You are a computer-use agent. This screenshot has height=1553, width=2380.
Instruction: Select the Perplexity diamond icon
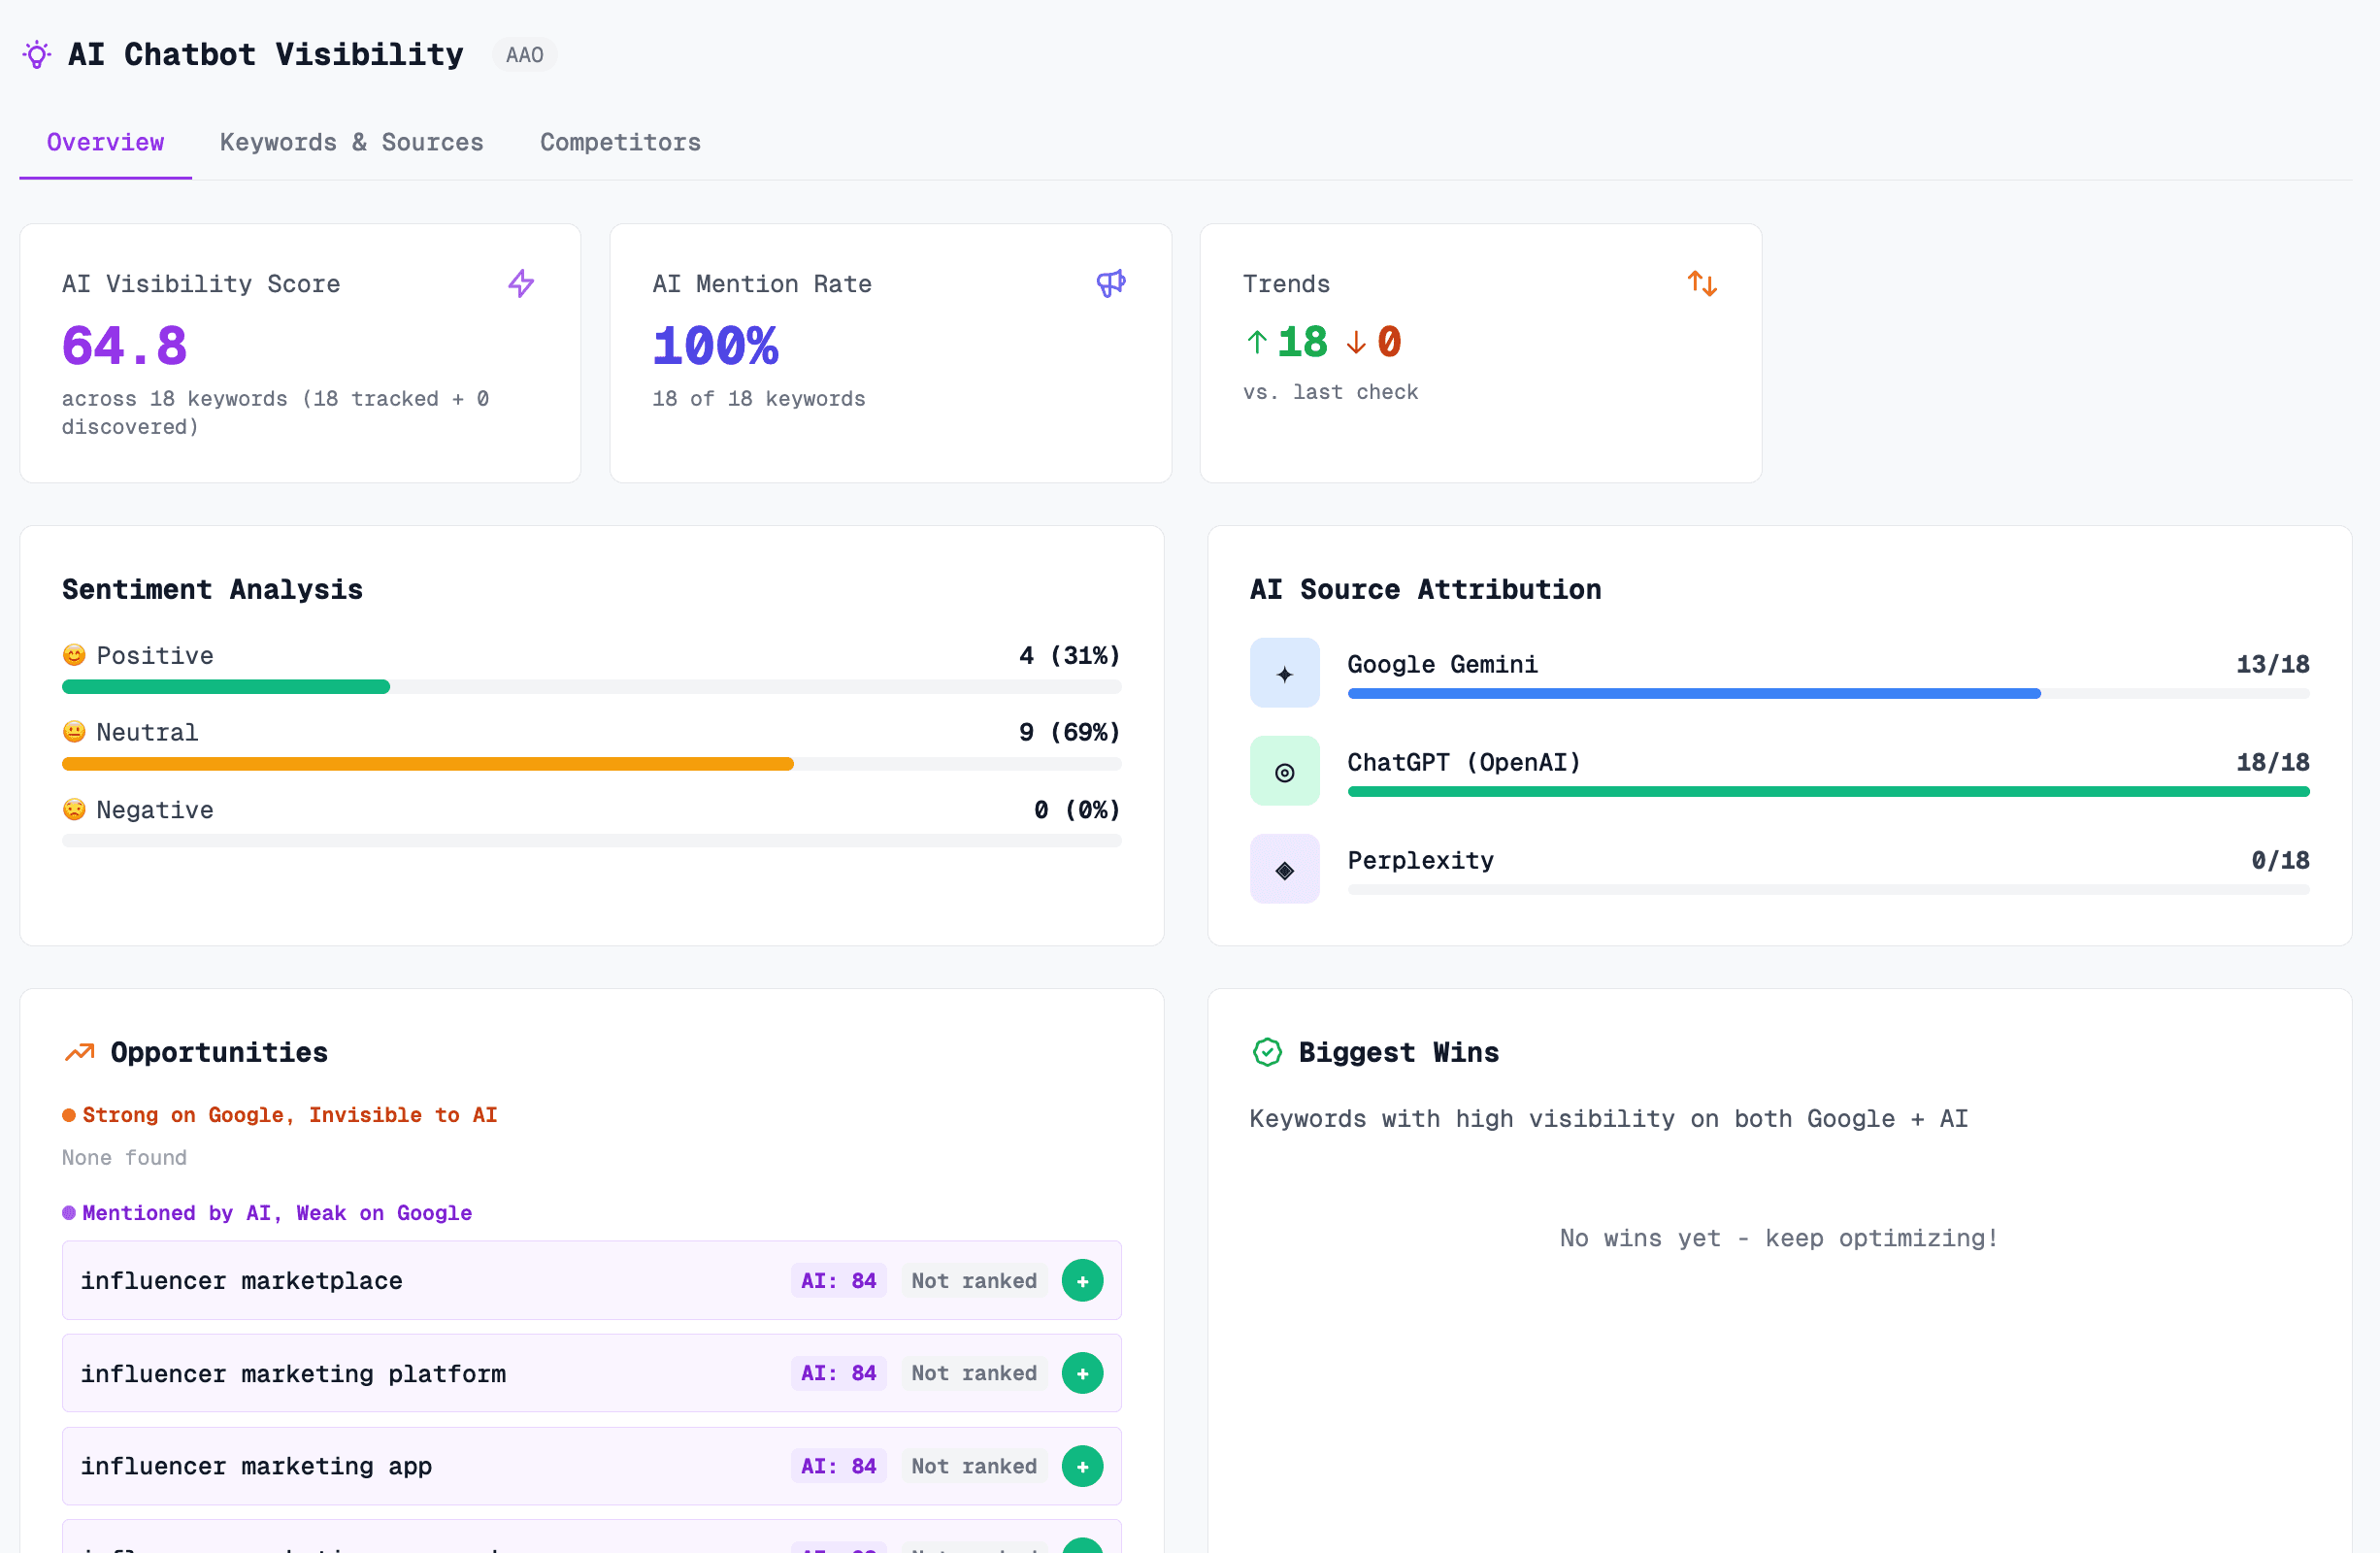point(1284,868)
